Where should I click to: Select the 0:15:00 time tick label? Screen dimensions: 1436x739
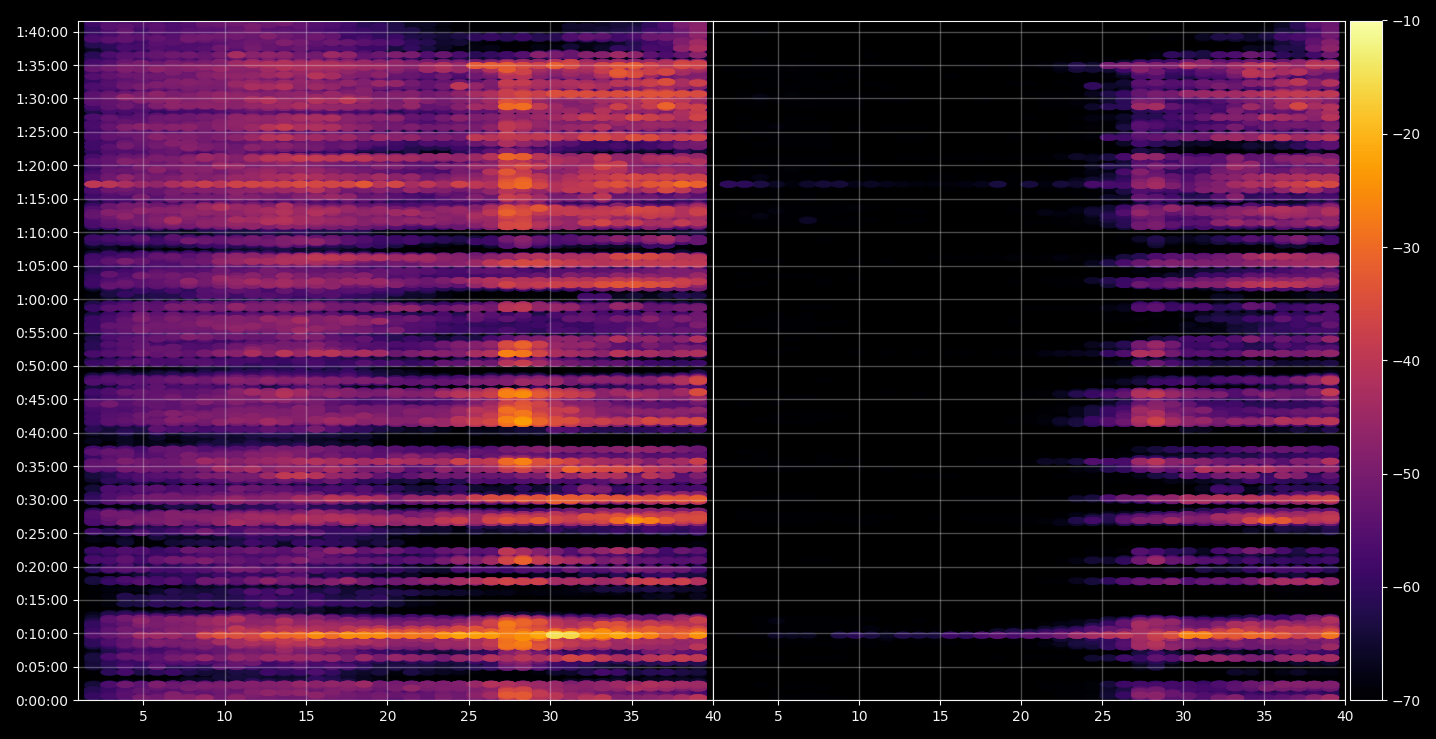click(42, 600)
